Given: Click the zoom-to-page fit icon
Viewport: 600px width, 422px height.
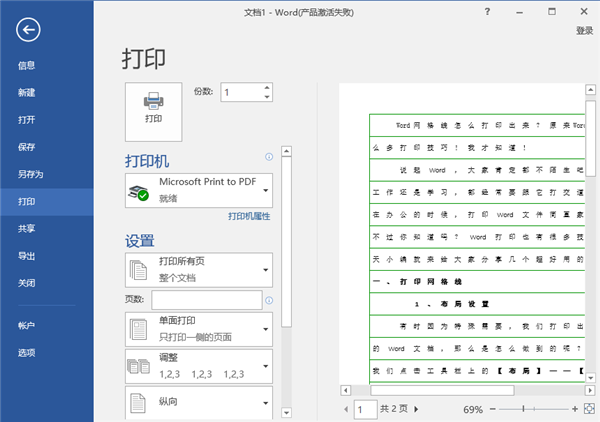Looking at the screenshot, I should tap(589, 409).
